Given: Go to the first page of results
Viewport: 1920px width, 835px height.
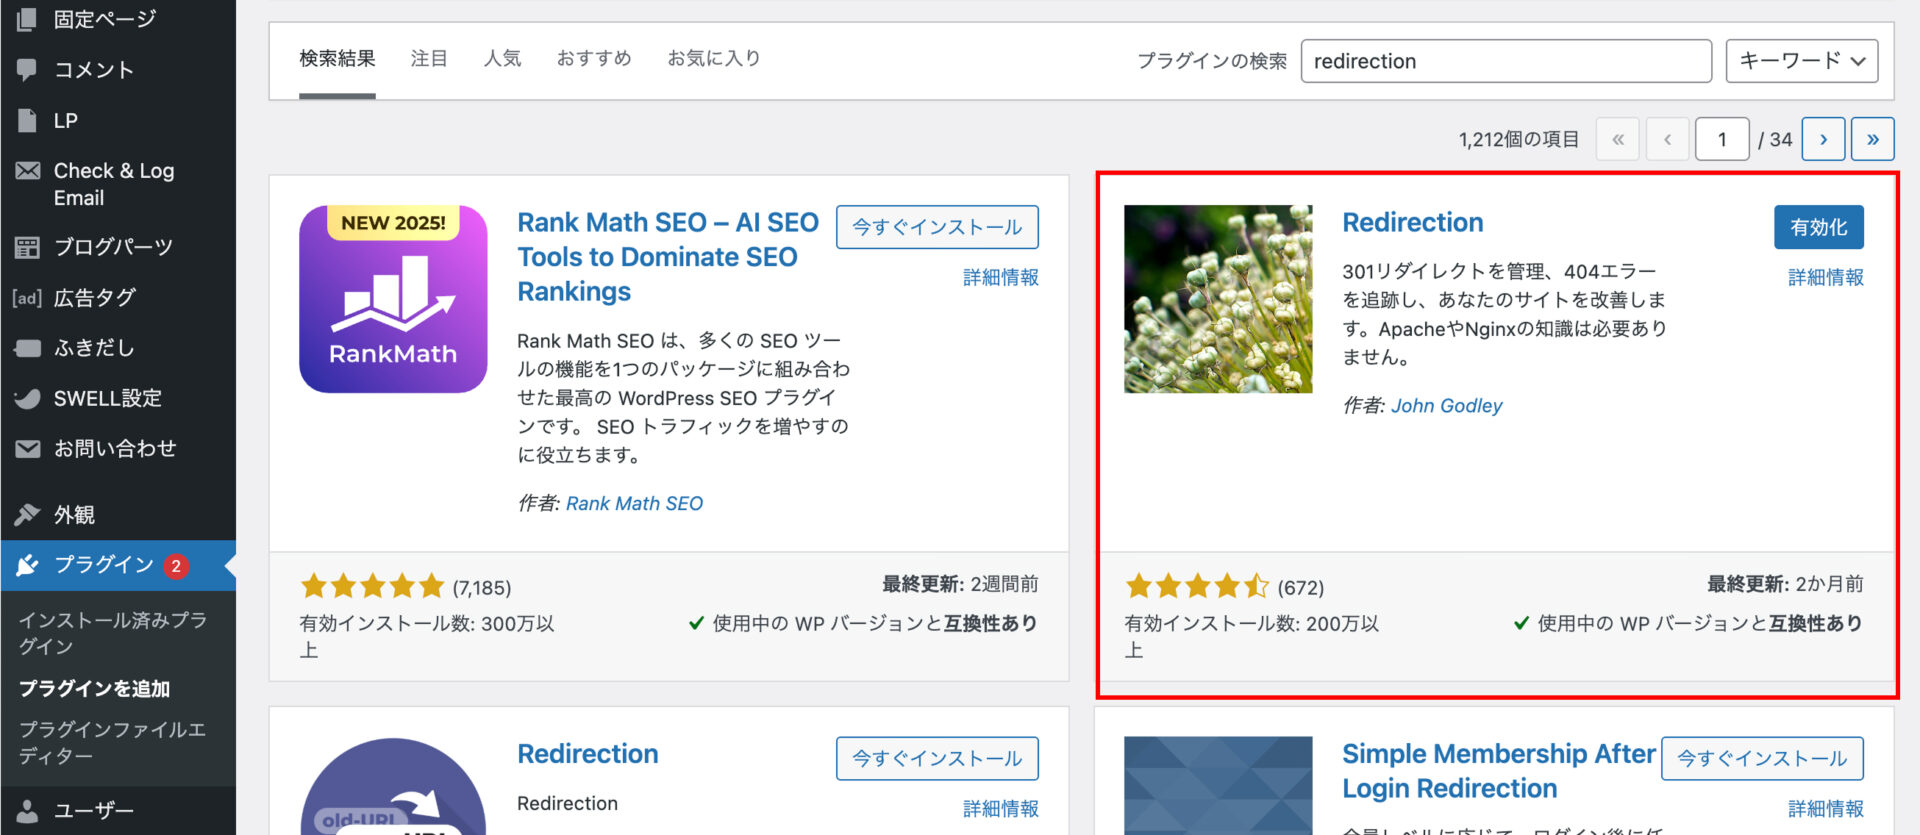Looking at the screenshot, I should 1618,139.
